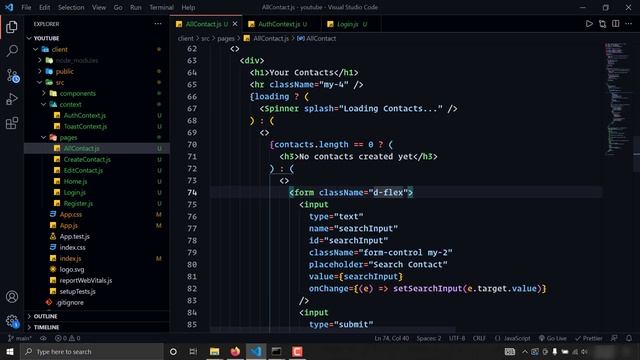Click the Synchronize Changes cloud icon
The image size is (640, 360).
point(43,338)
